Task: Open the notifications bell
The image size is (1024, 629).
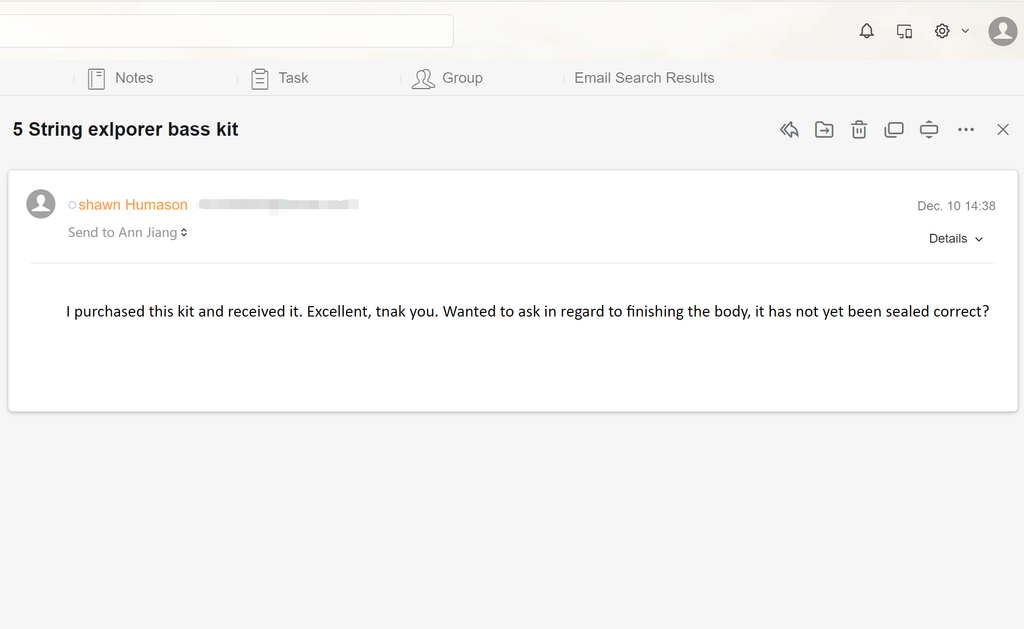Action: pos(867,31)
